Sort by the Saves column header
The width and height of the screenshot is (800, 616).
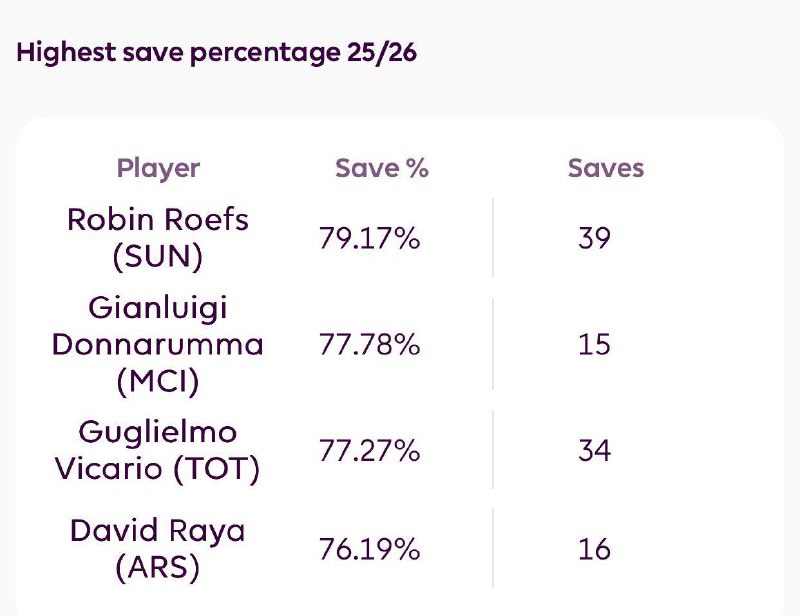[x=605, y=168]
